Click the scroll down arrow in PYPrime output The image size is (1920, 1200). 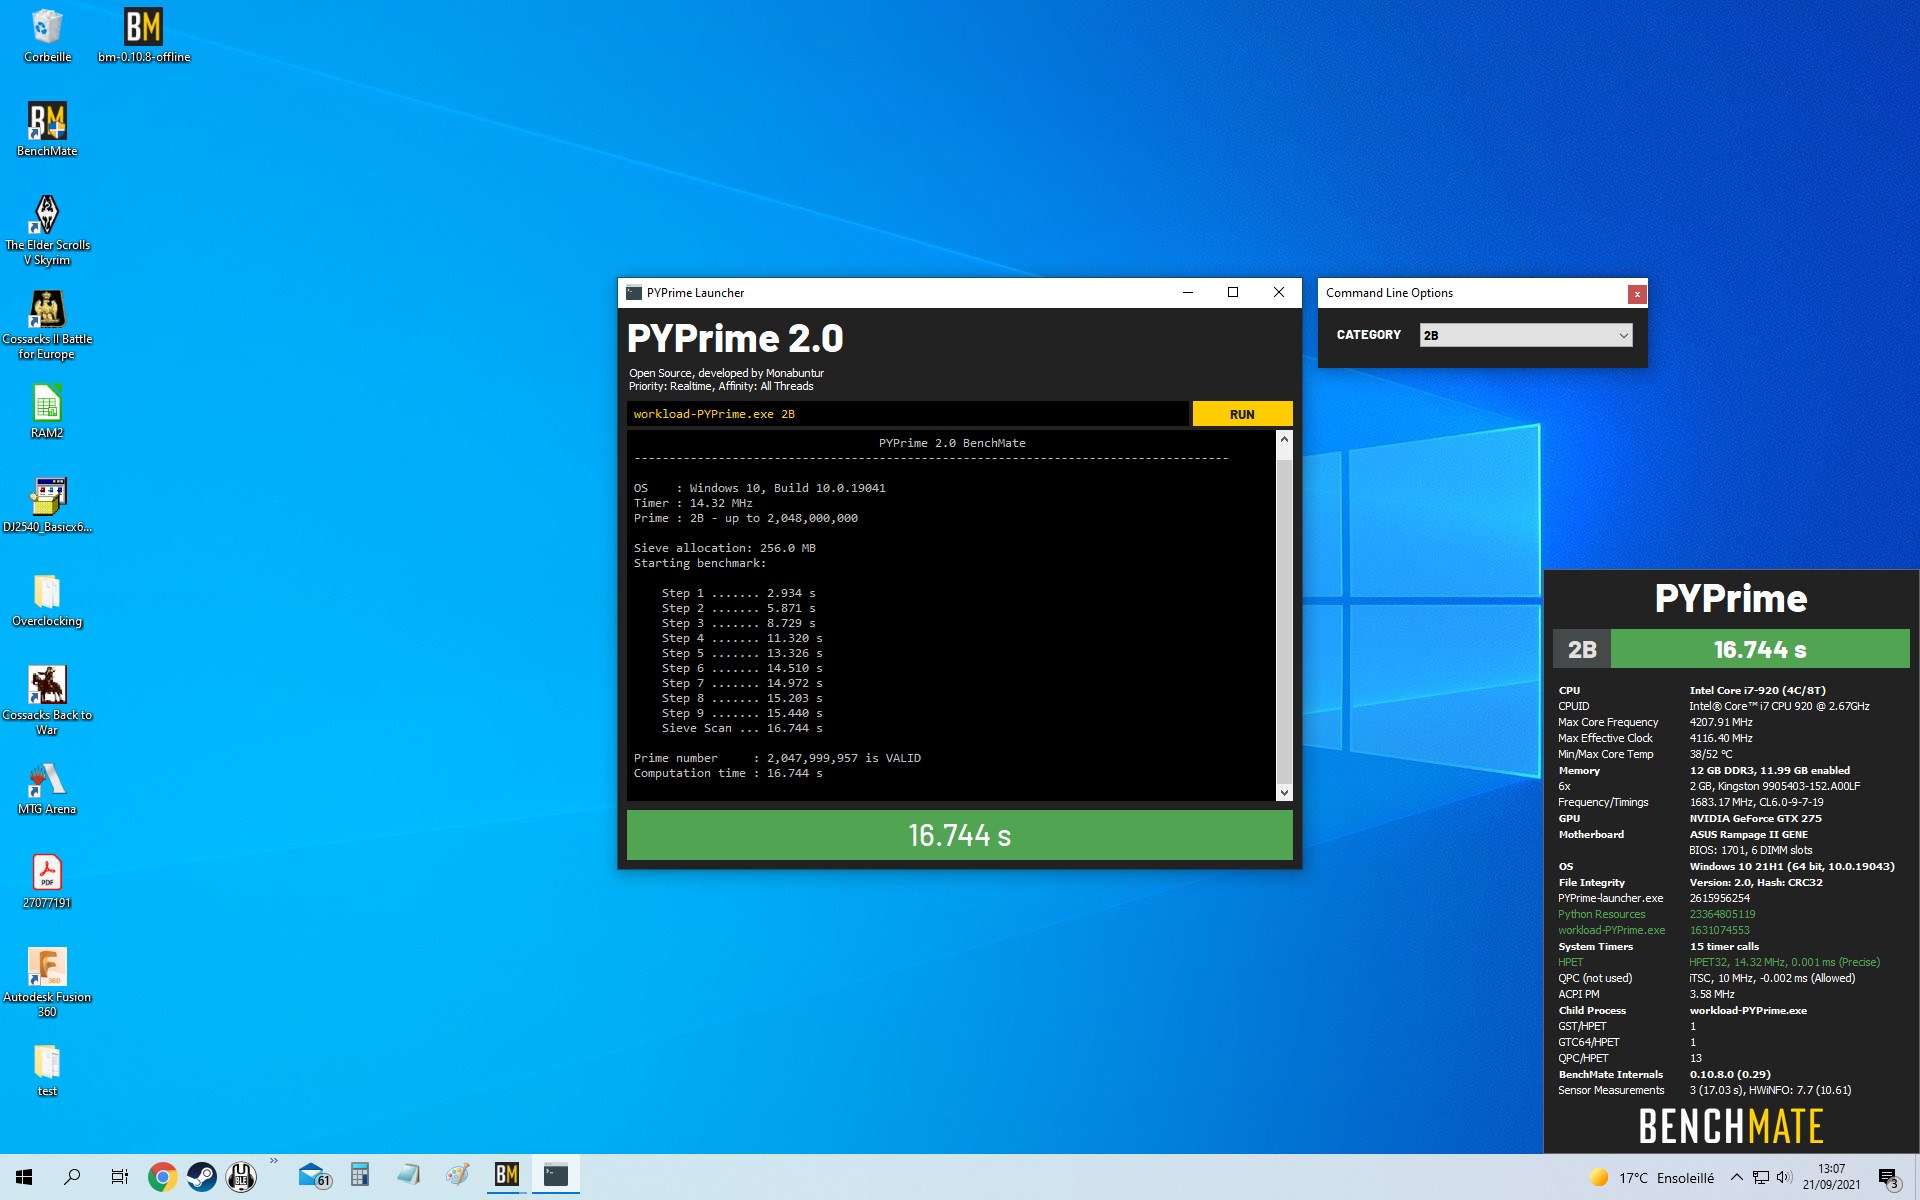pos(1284,792)
